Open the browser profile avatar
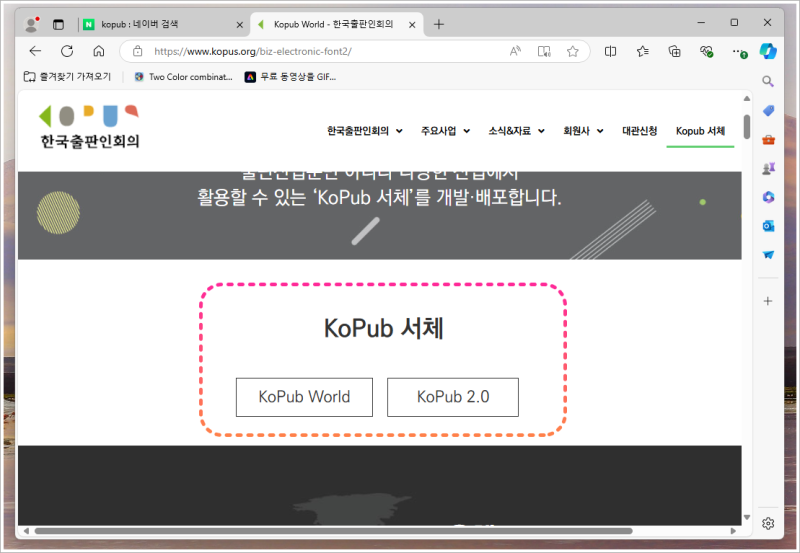The image size is (800, 553). point(32,24)
